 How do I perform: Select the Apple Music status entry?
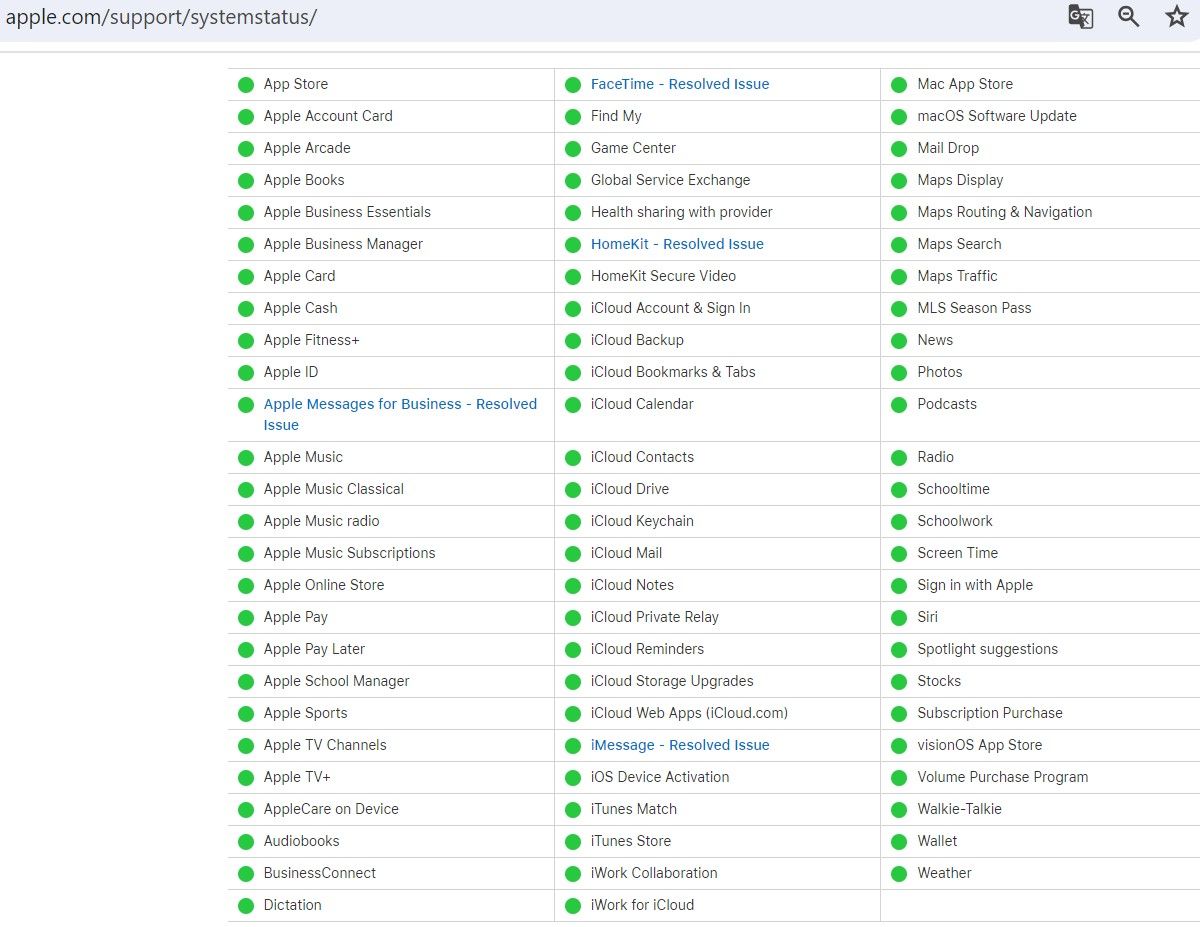(302, 457)
